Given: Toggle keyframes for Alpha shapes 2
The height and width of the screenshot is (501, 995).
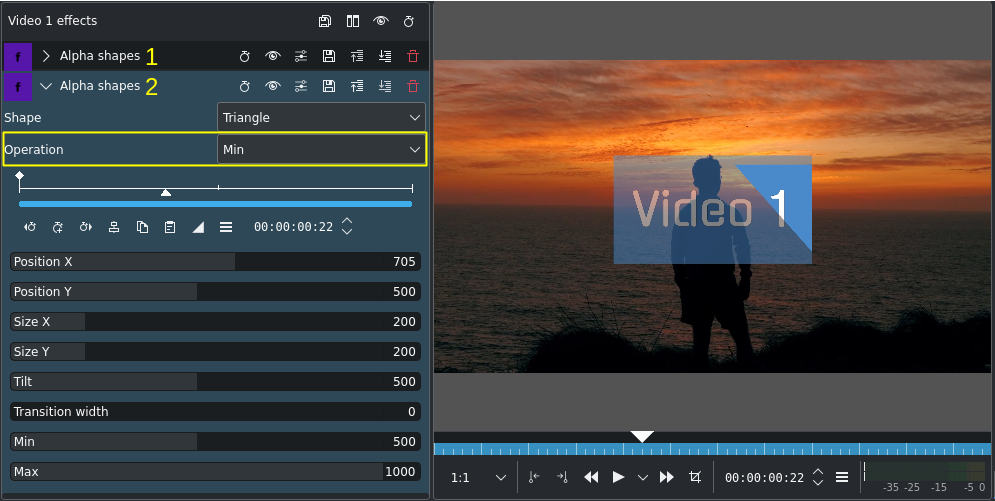Looking at the screenshot, I should [244, 86].
